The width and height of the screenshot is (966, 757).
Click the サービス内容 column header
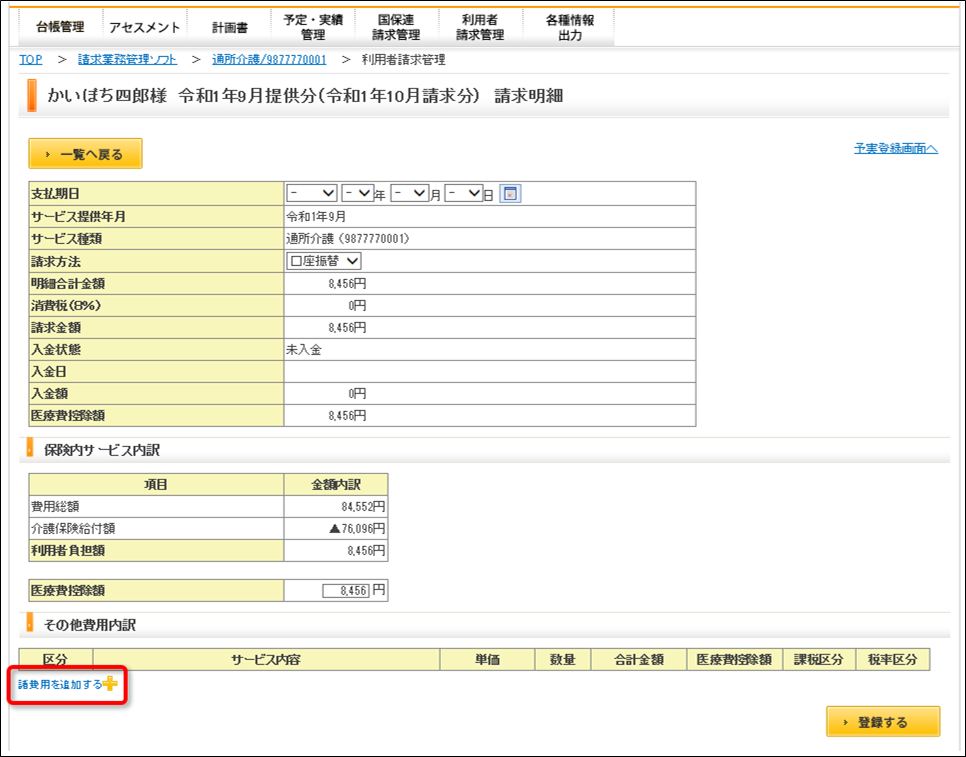tap(266, 660)
